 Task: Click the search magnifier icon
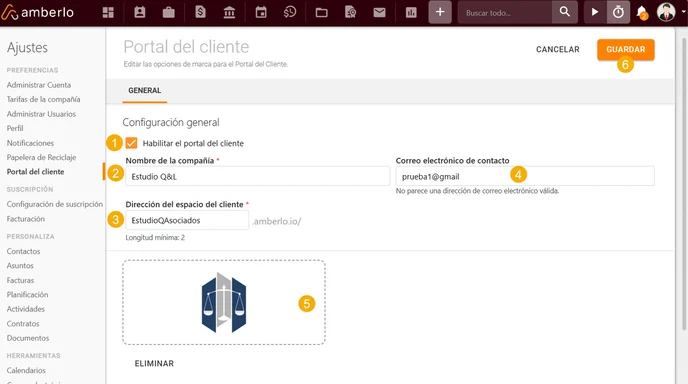click(x=565, y=12)
